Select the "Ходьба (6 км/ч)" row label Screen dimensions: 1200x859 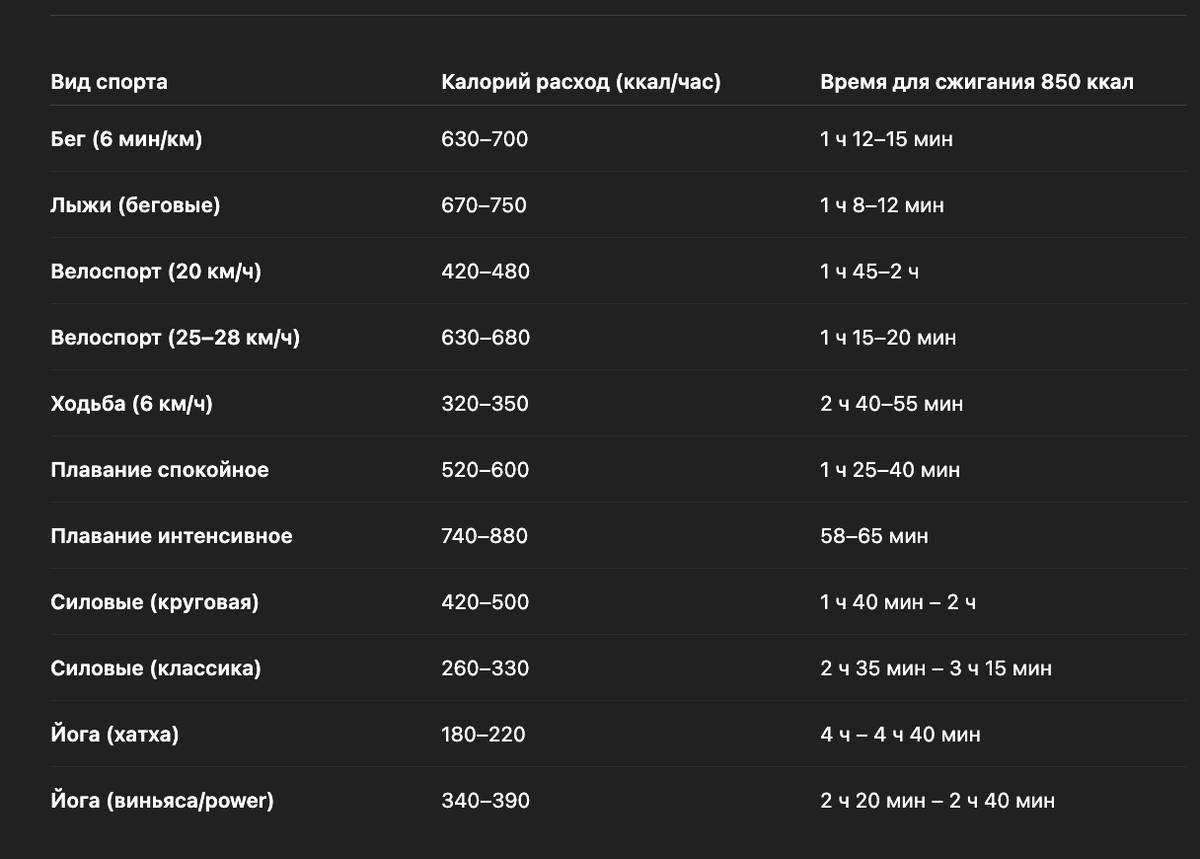click(131, 404)
